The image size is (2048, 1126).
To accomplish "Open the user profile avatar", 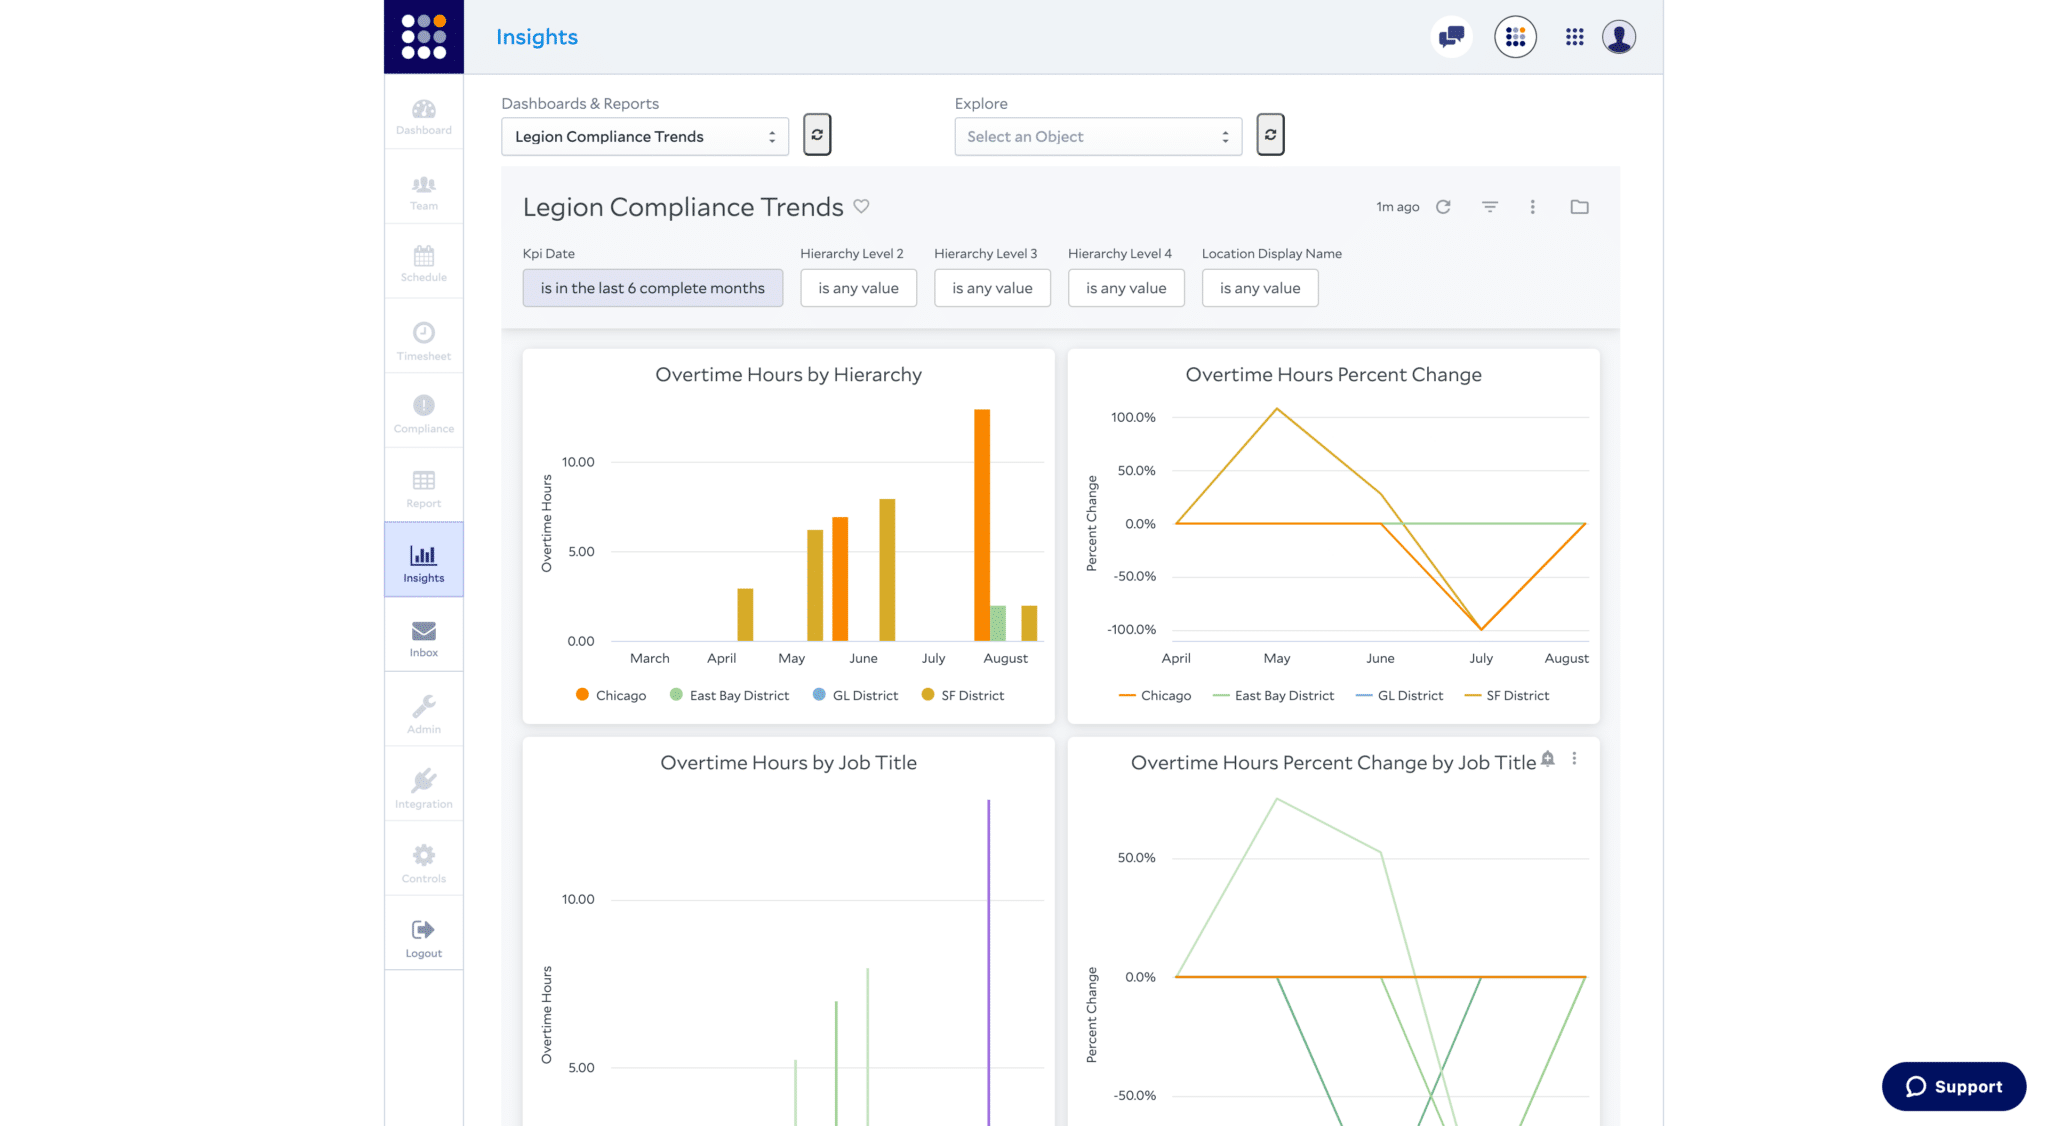I will point(1619,37).
